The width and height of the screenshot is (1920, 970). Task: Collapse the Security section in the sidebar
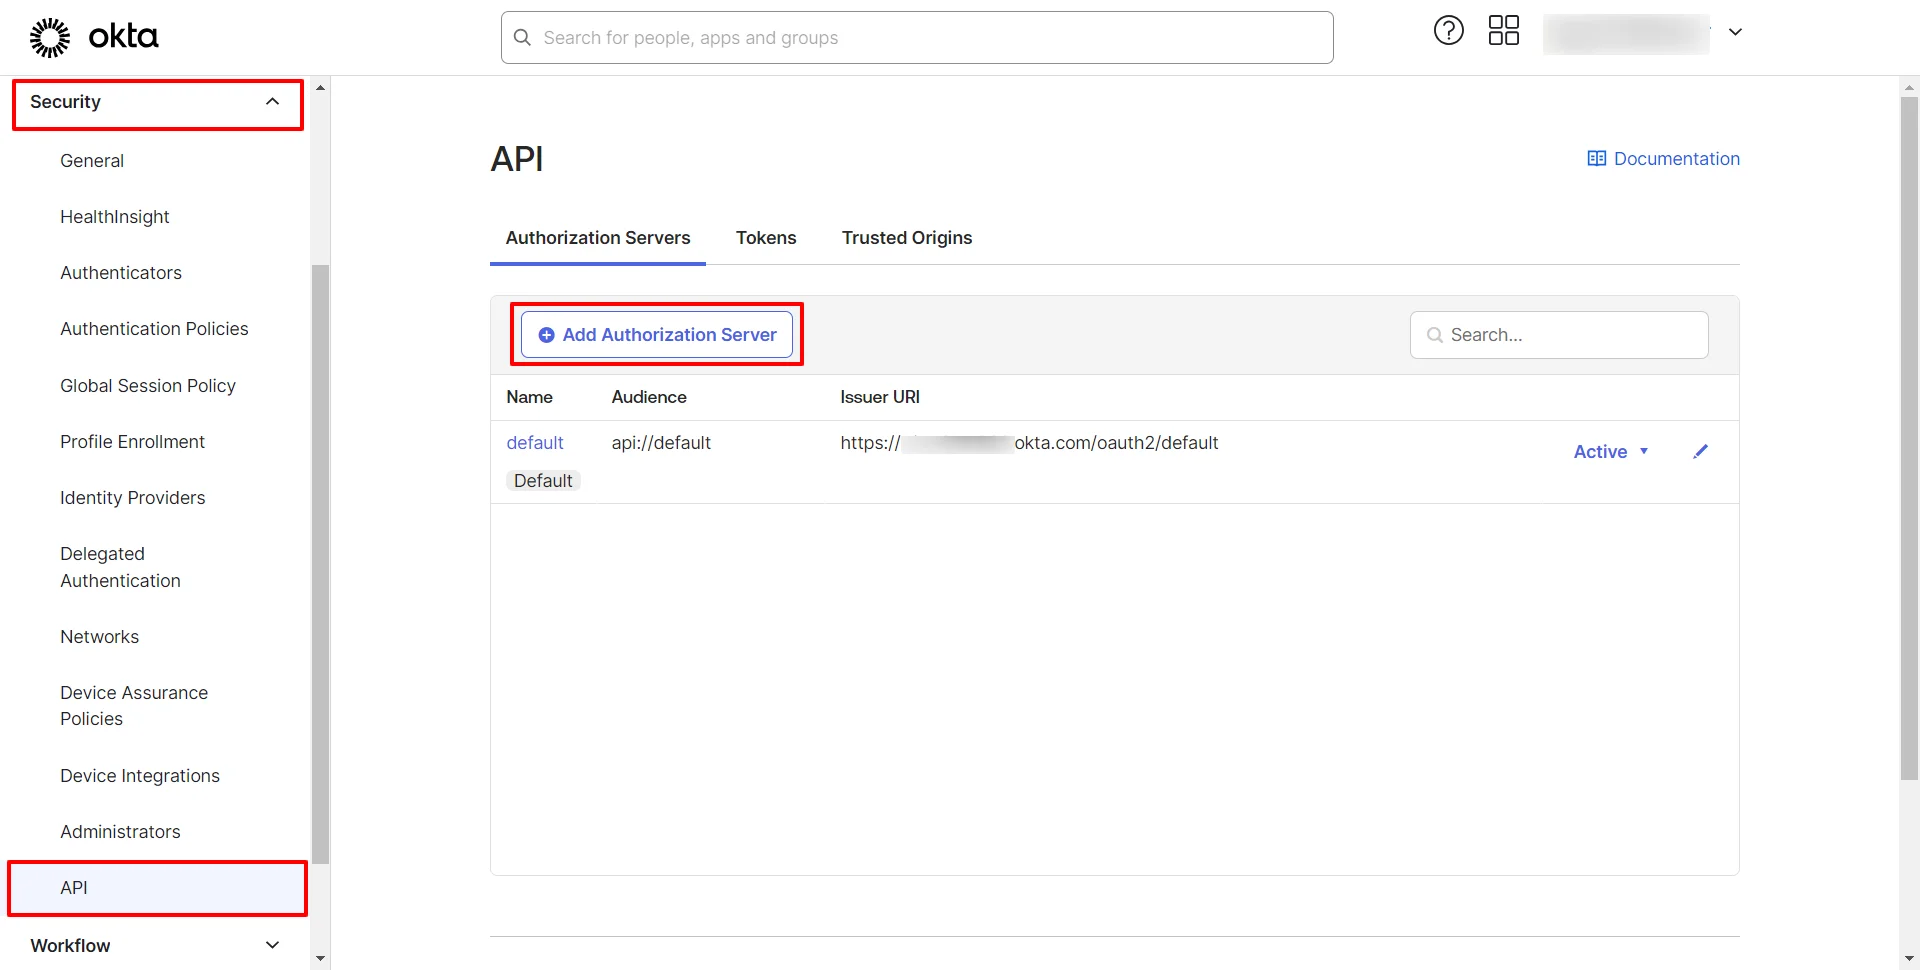(272, 101)
